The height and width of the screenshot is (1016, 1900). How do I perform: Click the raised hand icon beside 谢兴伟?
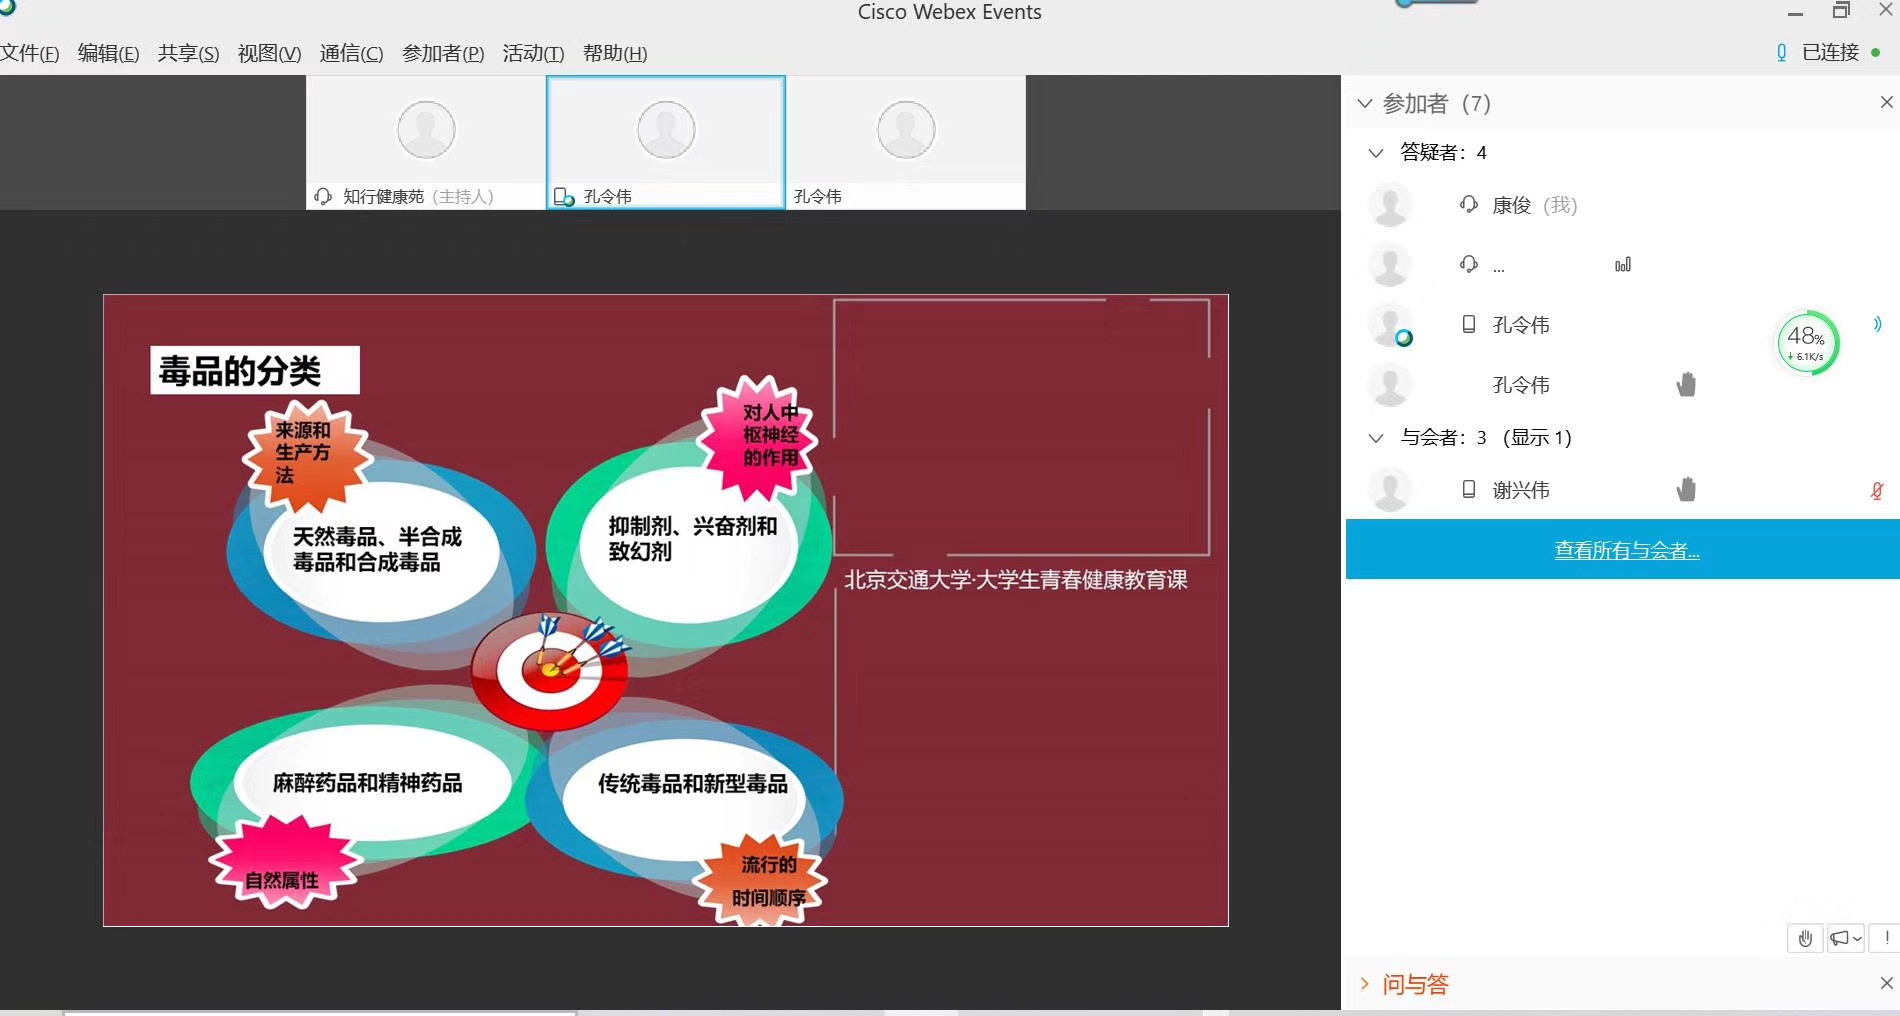pos(1686,489)
